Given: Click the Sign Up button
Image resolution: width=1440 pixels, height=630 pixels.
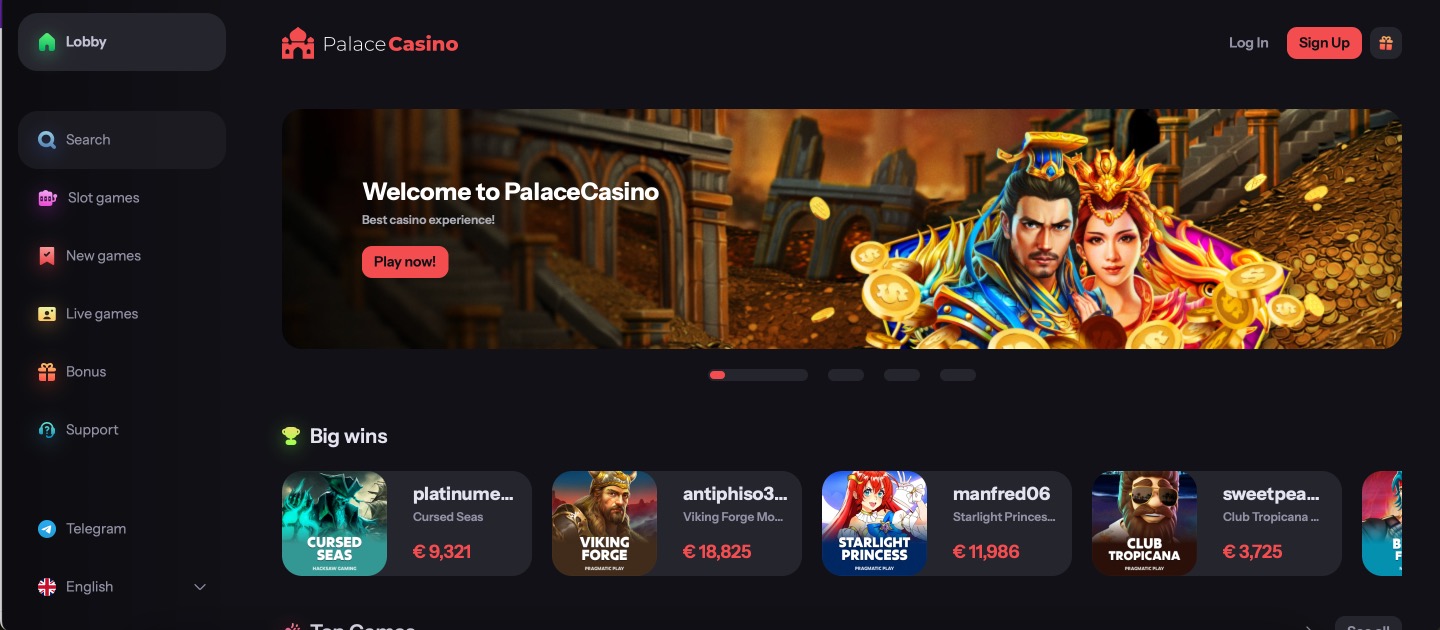Looking at the screenshot, I should [1324, 43].
